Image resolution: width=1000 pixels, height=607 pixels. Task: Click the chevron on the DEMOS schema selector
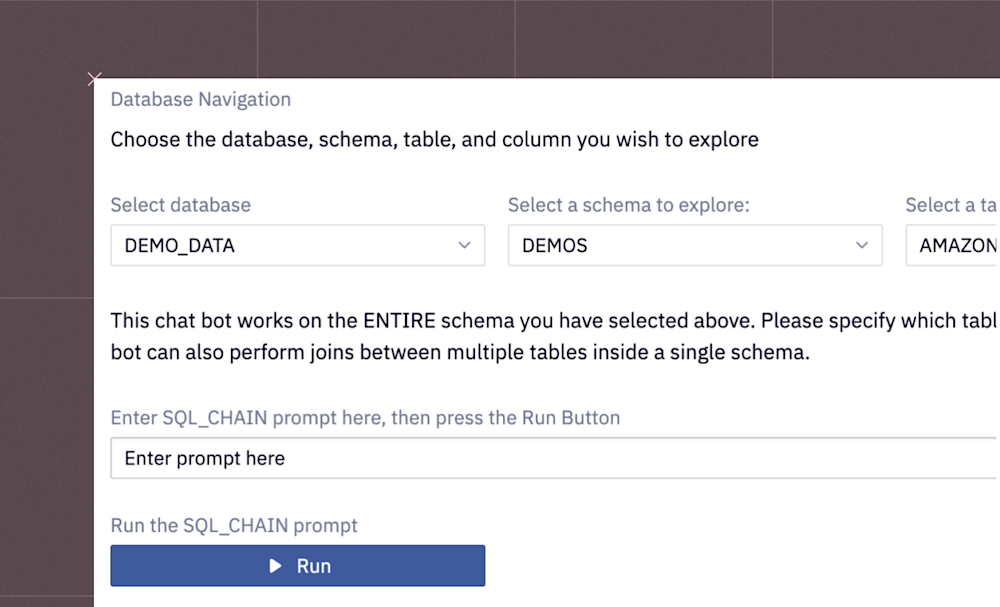(861, 245)
